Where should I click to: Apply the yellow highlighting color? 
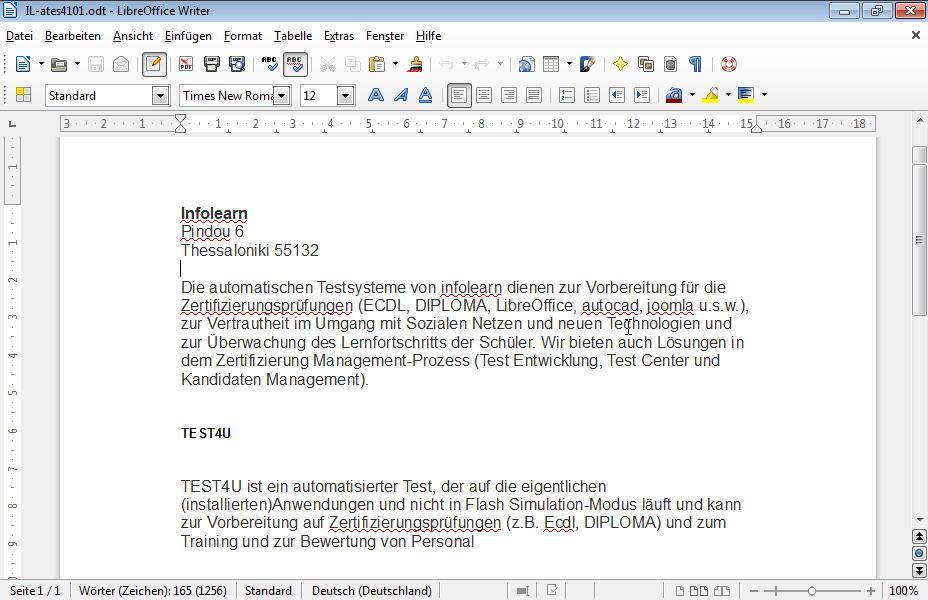[x=710, y=95]
